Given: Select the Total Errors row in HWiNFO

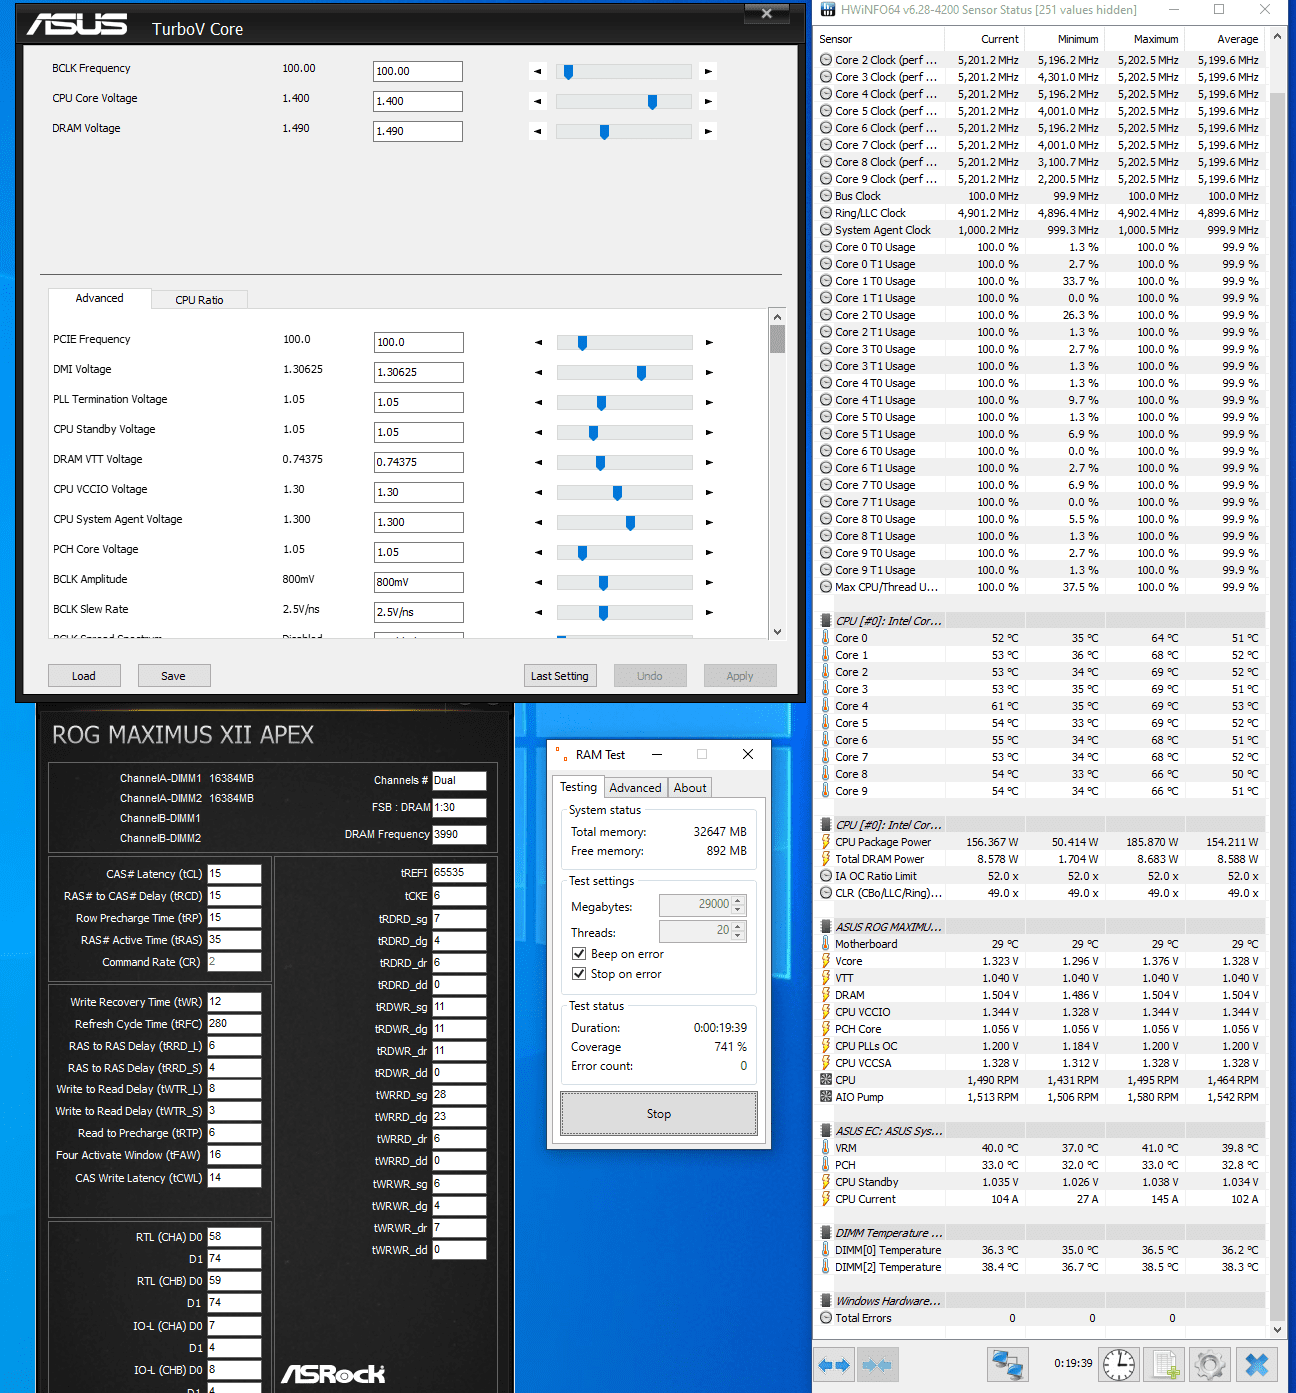Looking at the screenshot, I should [1040, 1318].
